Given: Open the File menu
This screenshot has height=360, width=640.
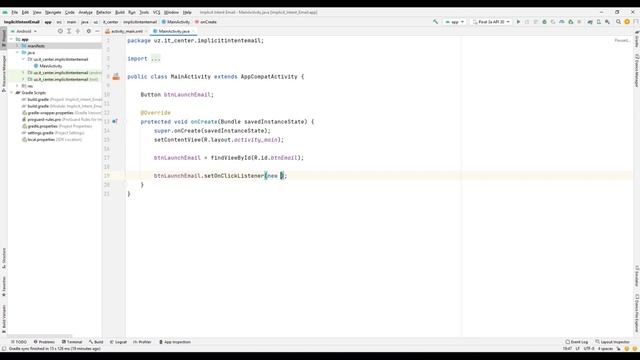Looking at the screenshot, I should coord(14,12).
